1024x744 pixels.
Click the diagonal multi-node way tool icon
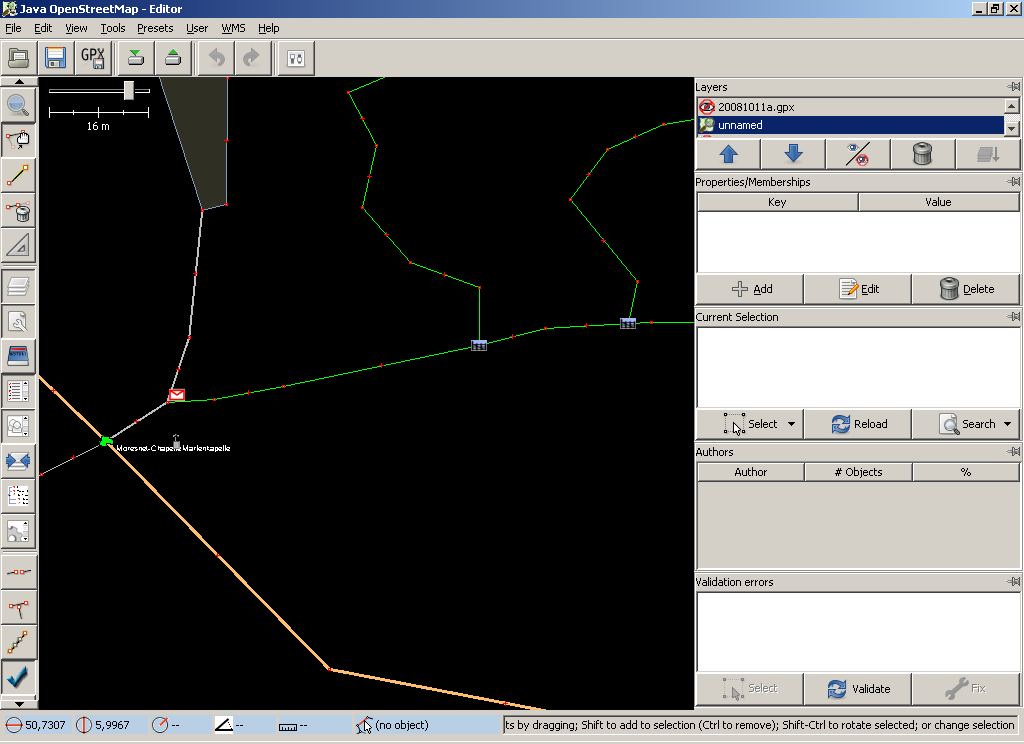coord(18,643)
